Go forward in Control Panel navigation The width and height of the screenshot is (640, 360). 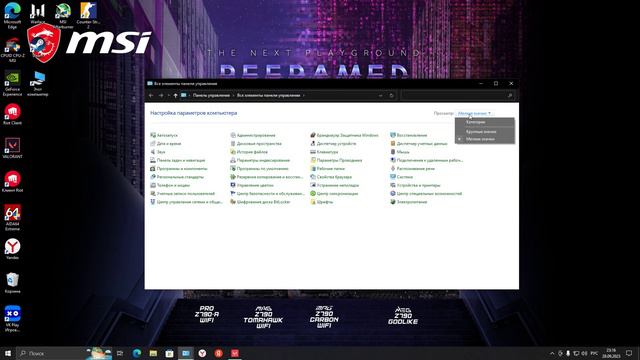pyautogui.click(x=161, y=96)
